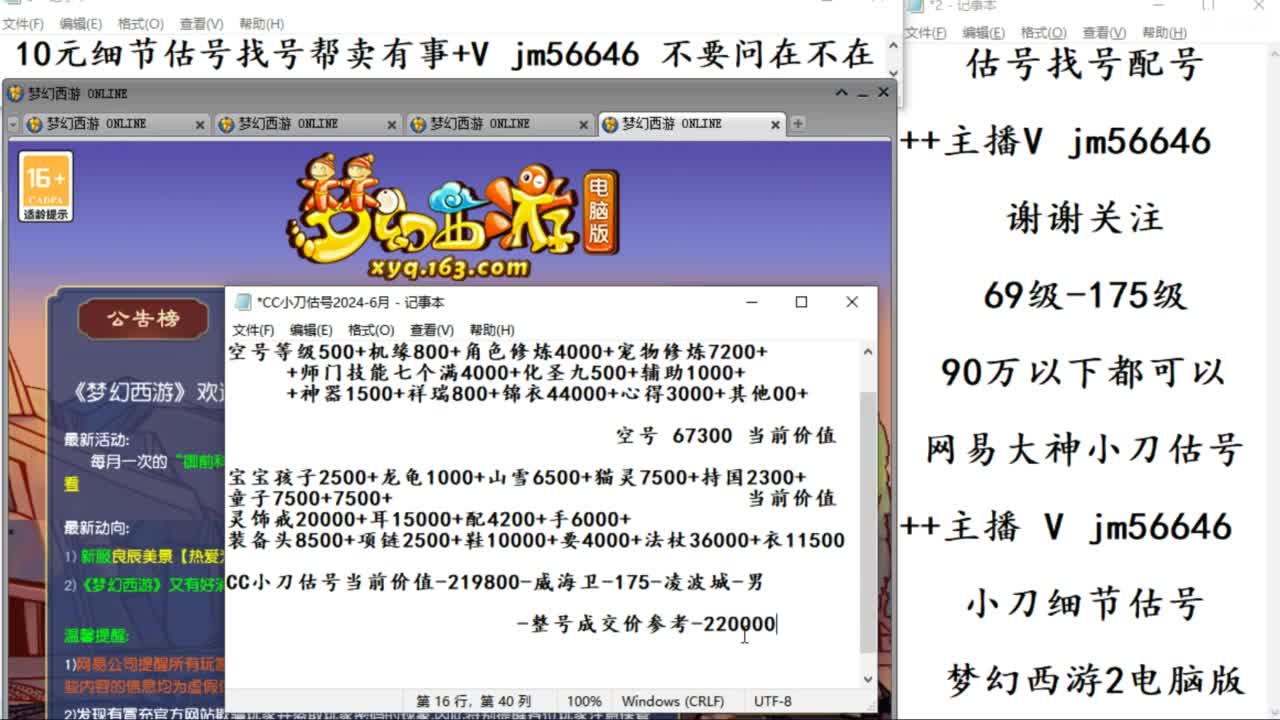This screenshot has width=1280, height=720.
Task: Click the 公告榜 notice board header
Action: point(143,319)
